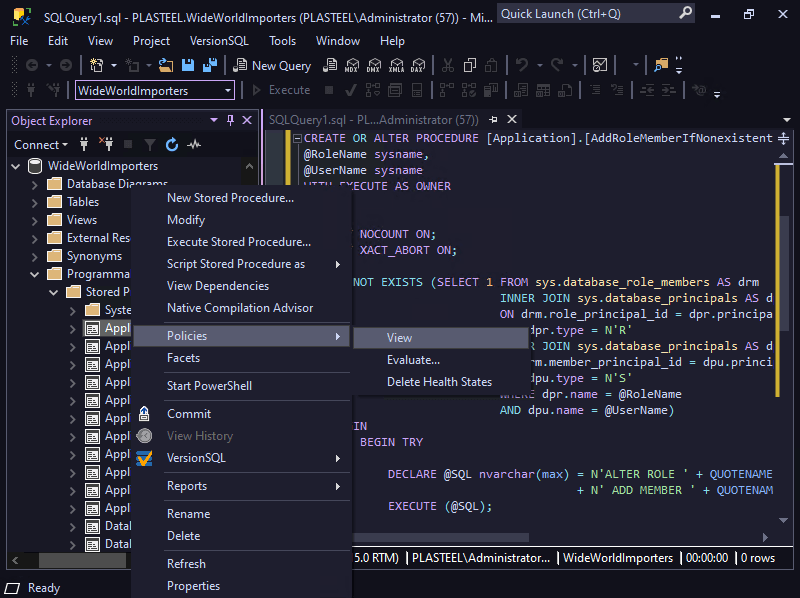Click the Refresh icon in Object Explorer
This screenshot has width=800, height=598.
tap(172, 145)
